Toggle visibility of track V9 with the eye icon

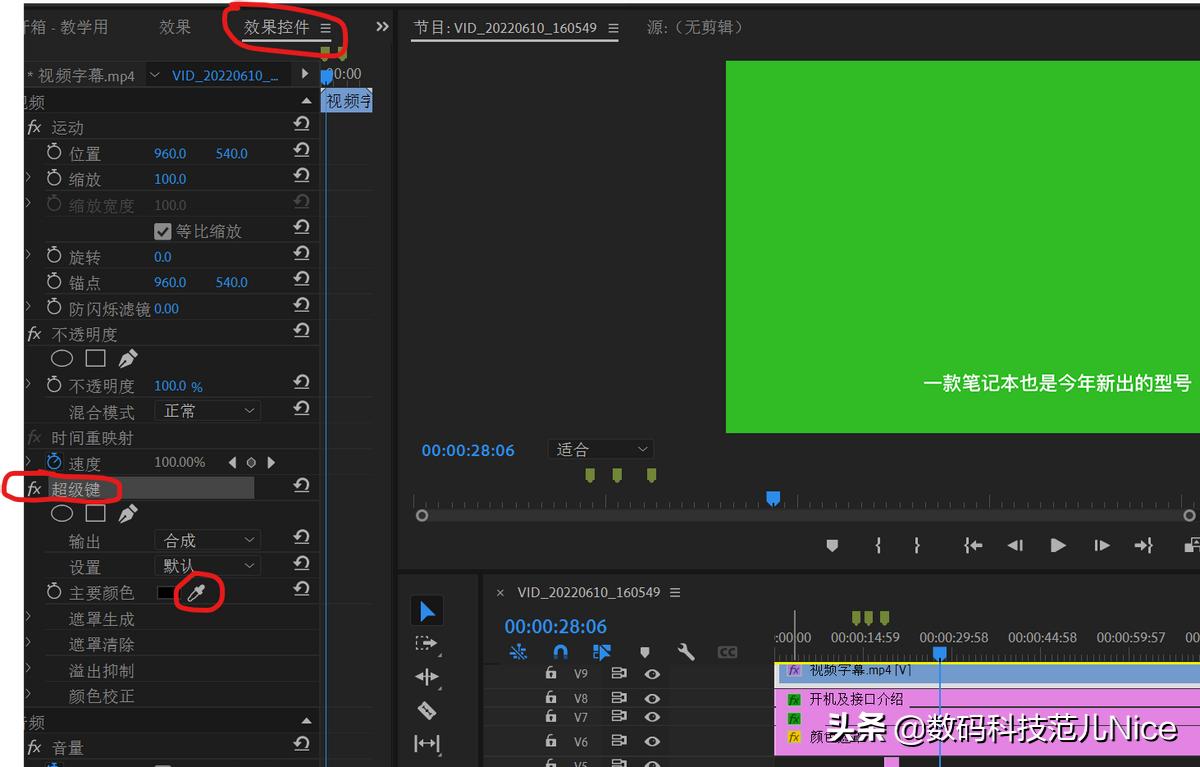(651, 673)
